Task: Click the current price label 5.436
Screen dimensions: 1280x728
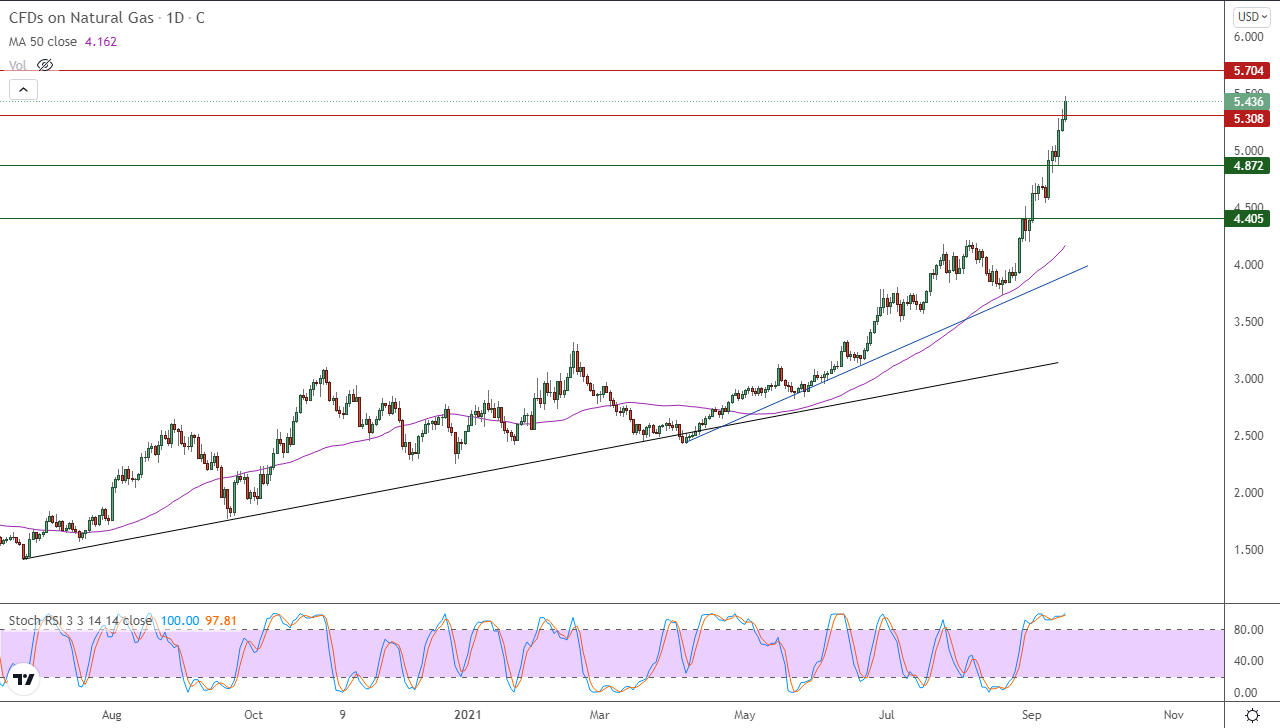Action: pos(1248,101)
